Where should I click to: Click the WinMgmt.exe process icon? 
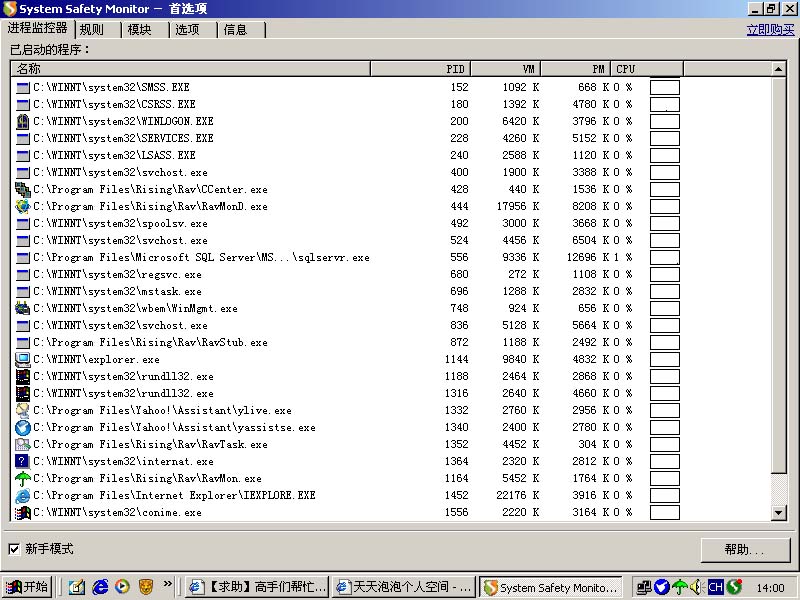click(22, 308)
